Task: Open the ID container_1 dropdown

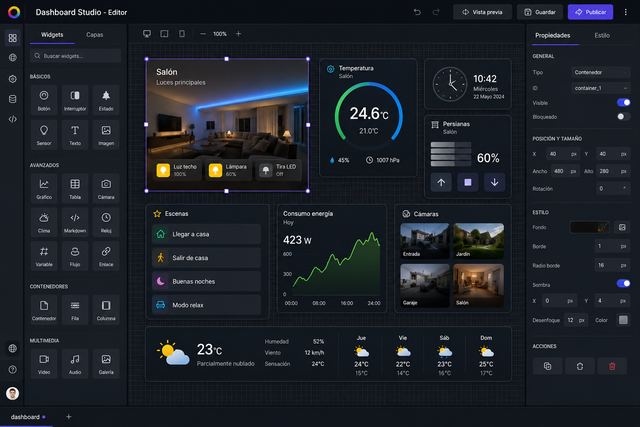Action: pos(600,88)
